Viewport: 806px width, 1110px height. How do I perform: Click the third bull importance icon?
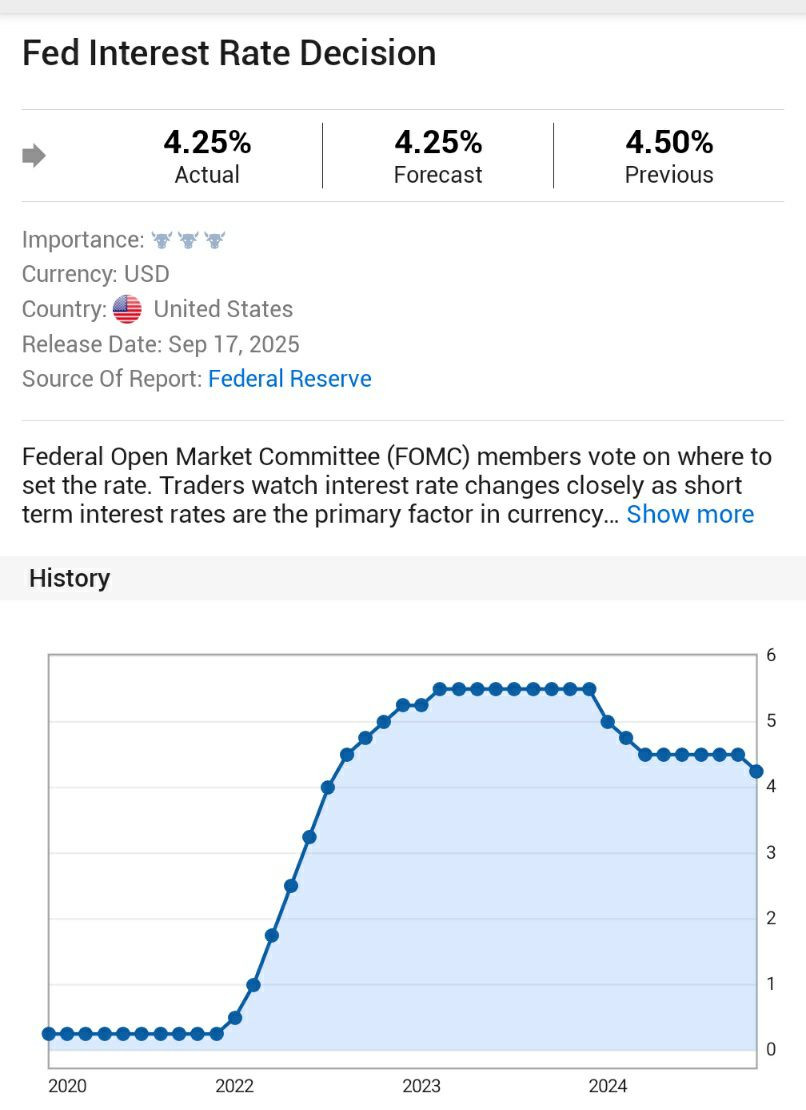[214, 240]
